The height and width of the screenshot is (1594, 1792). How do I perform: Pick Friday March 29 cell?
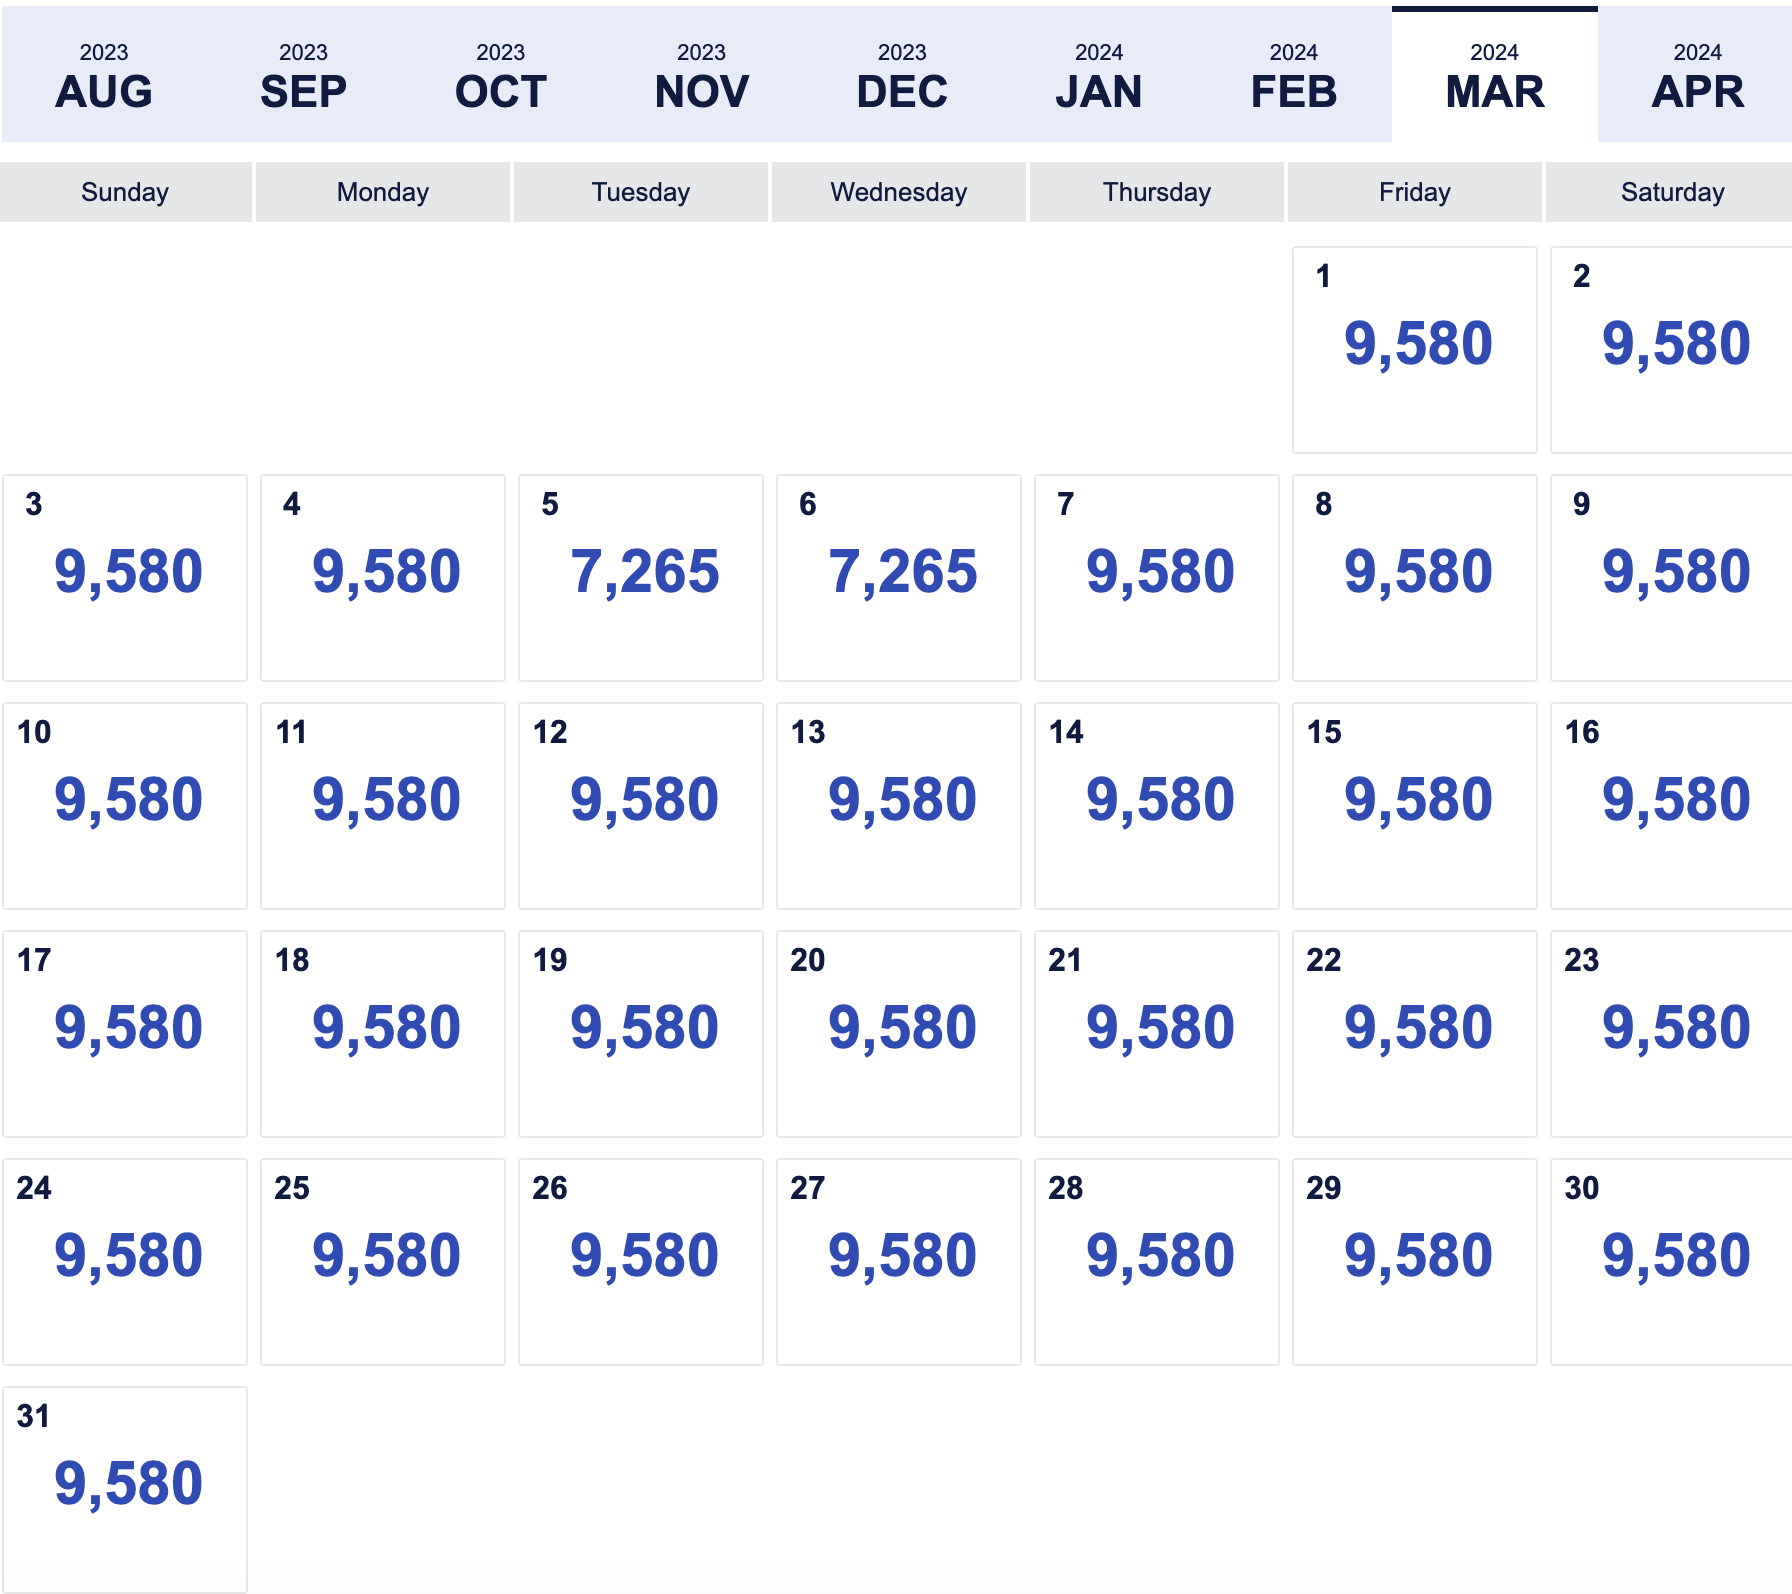tap(1415, 1262)
